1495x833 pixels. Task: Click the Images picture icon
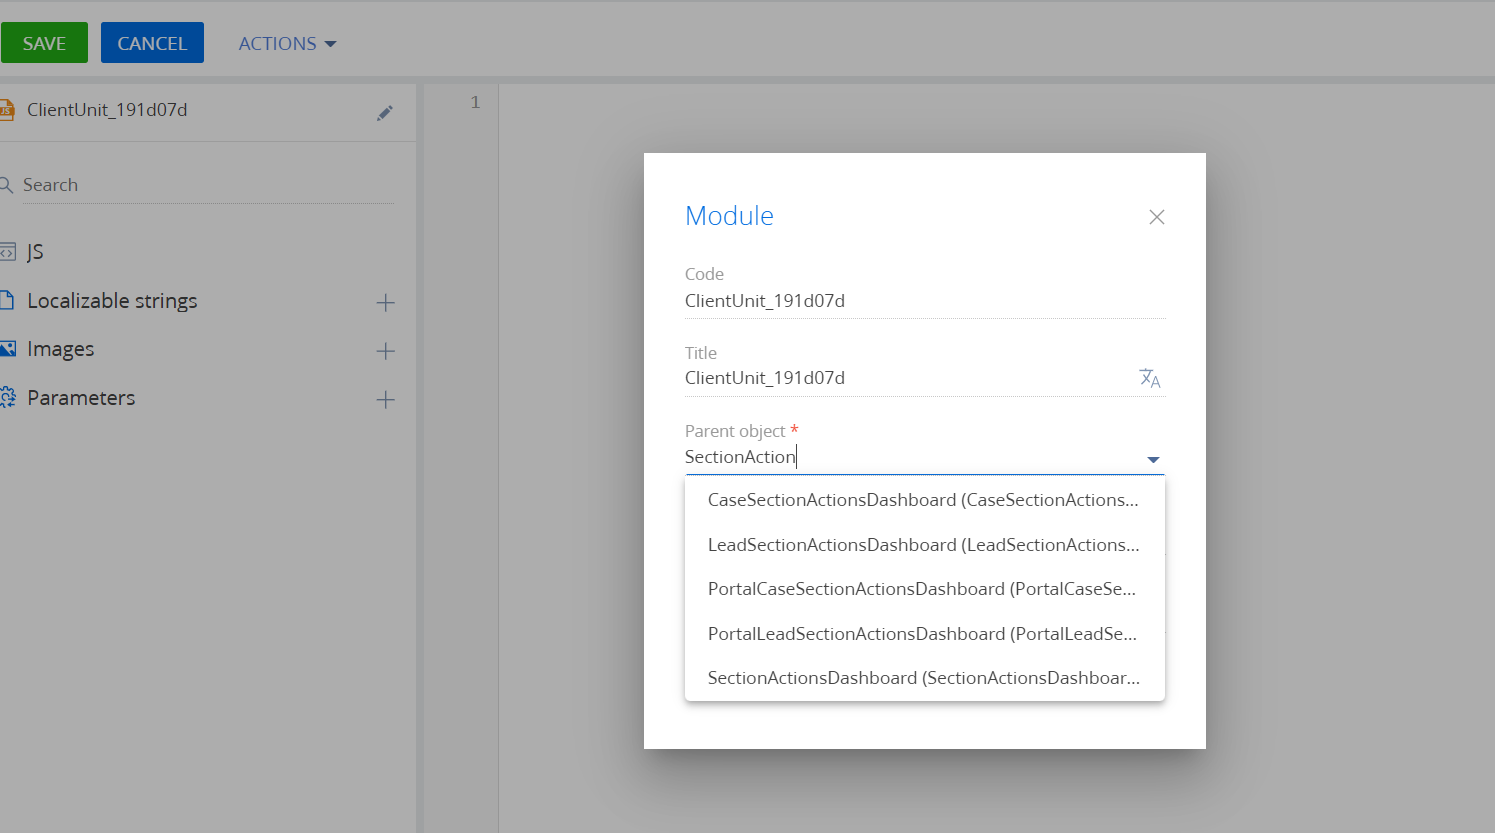(7, 349)
